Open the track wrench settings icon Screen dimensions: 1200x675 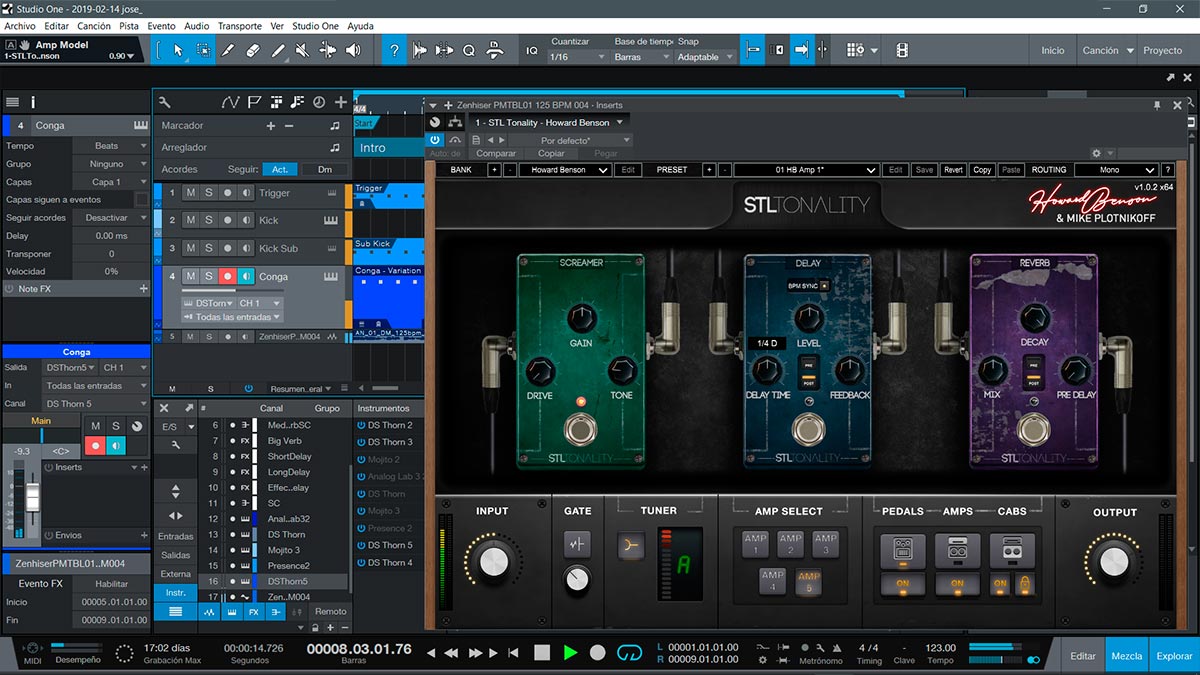point(164,102)
